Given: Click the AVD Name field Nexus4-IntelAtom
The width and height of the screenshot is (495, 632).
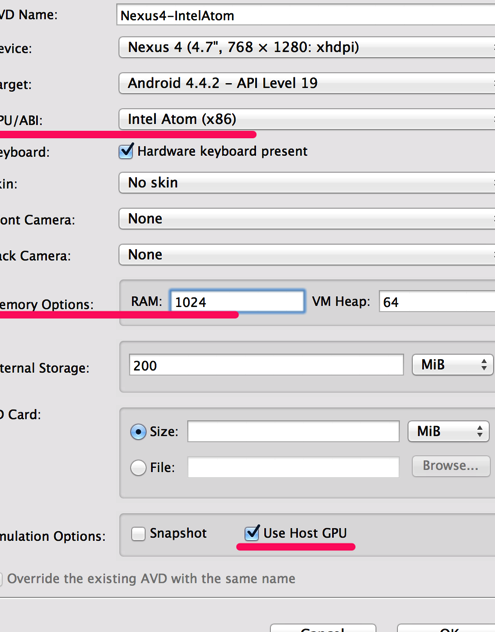Looking at the screenshot, I should [306, 15].
